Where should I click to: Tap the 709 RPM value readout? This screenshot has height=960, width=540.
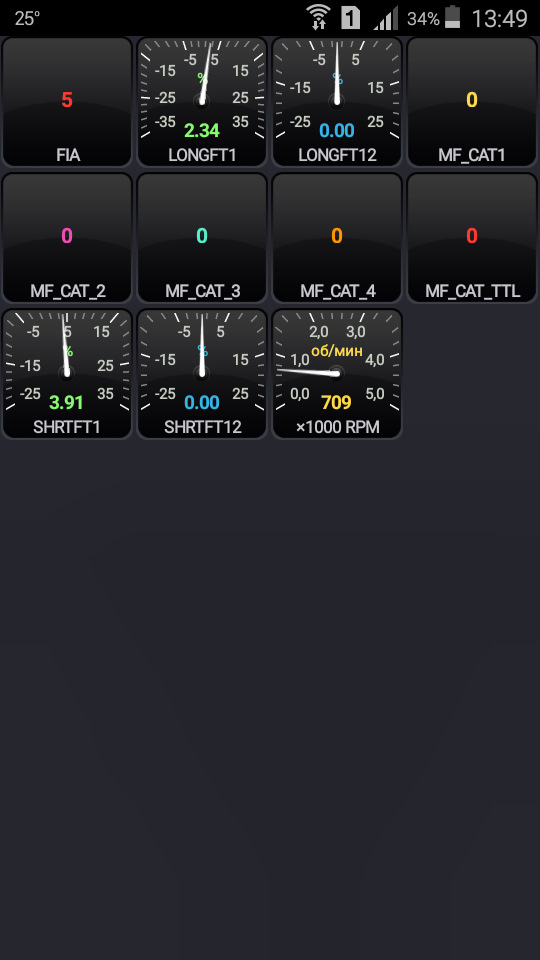click(x=336, y=402)
